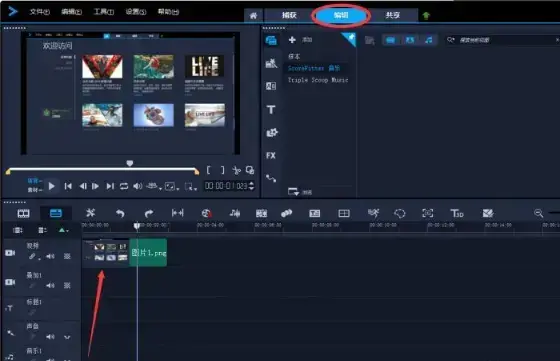560x361 pixels.
Task: Open the Sound Mixer
Action: (235, 213)
